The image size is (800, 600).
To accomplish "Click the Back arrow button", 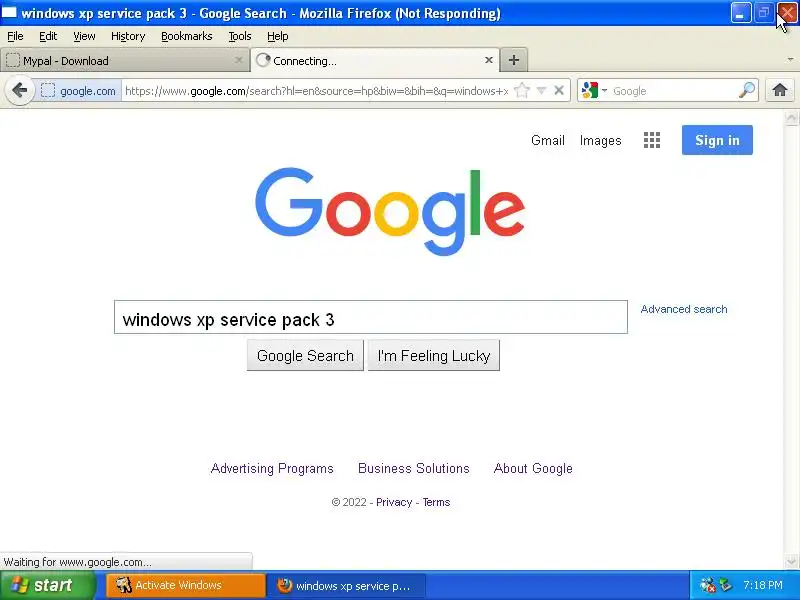I will (19, 90).
